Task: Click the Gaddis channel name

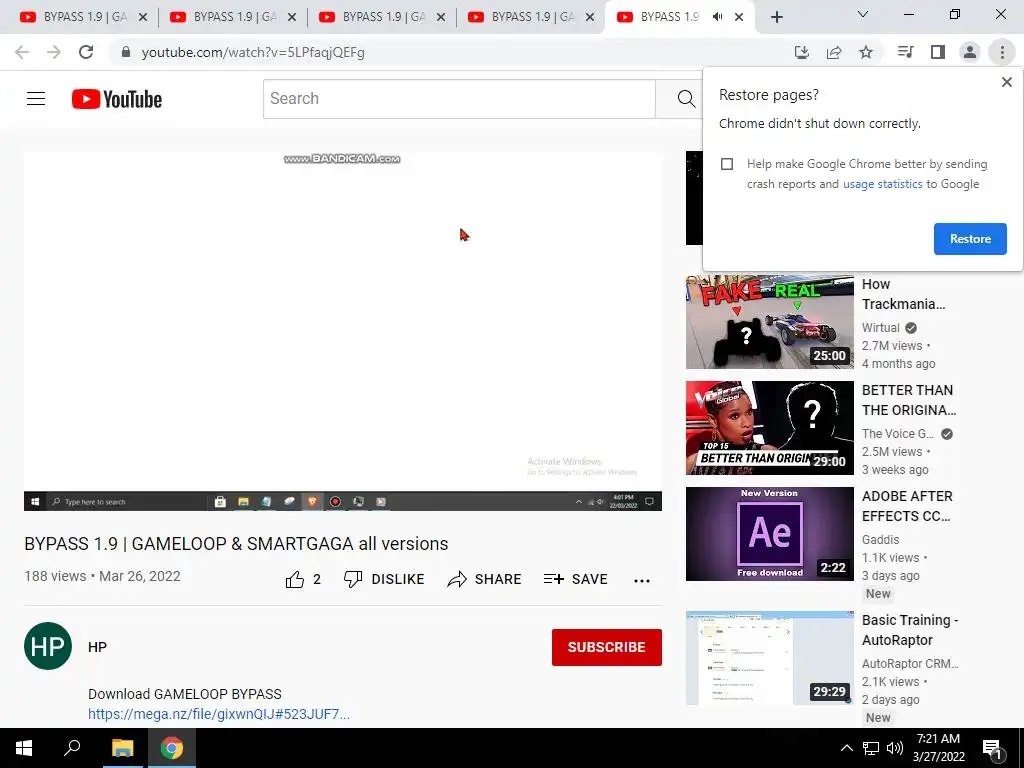Action: point(880,539)
